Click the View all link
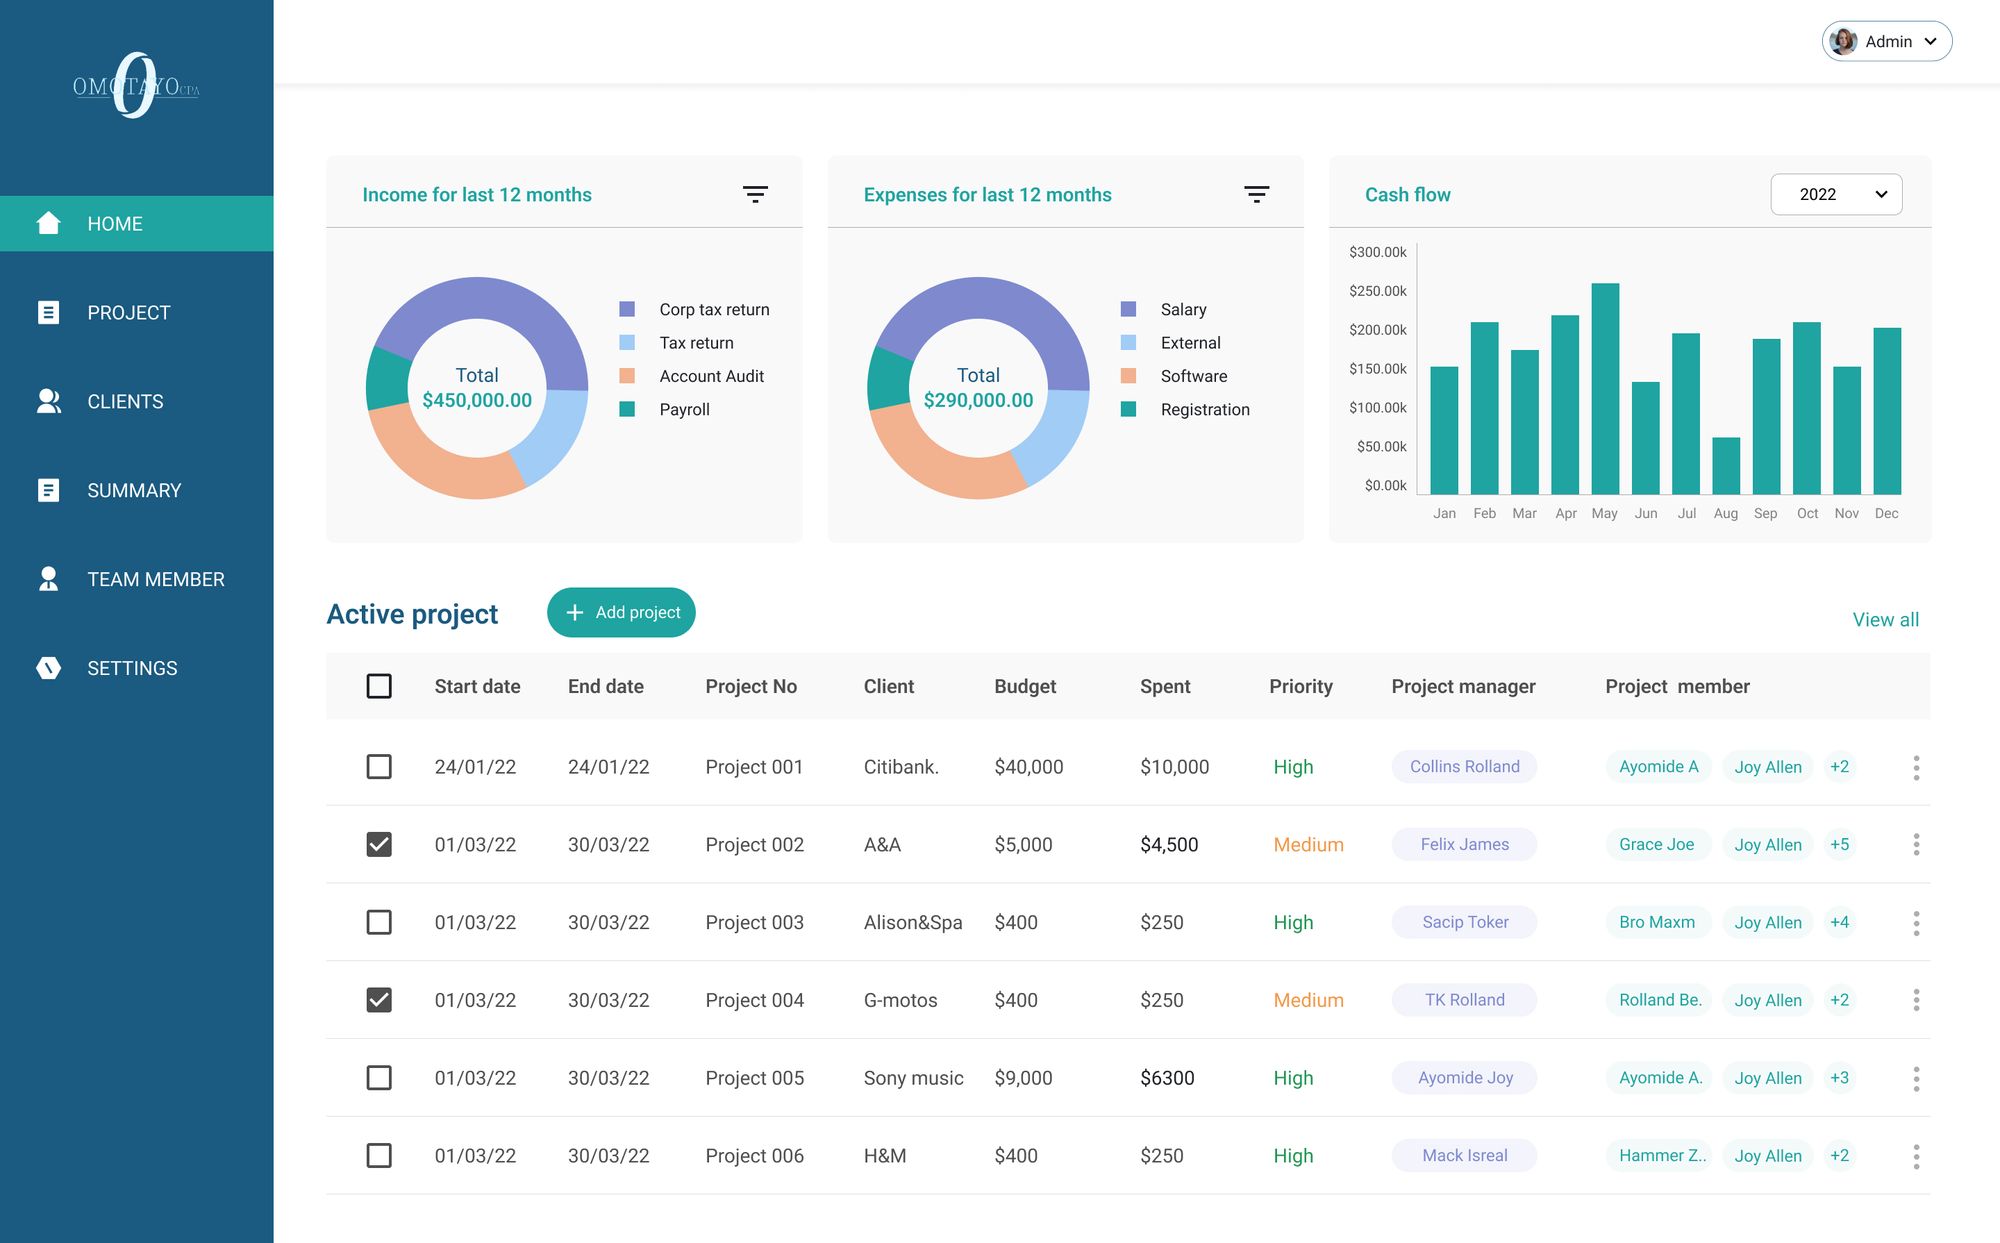Screen dimensions: 2000x1243 click(x=1885, y=619)
